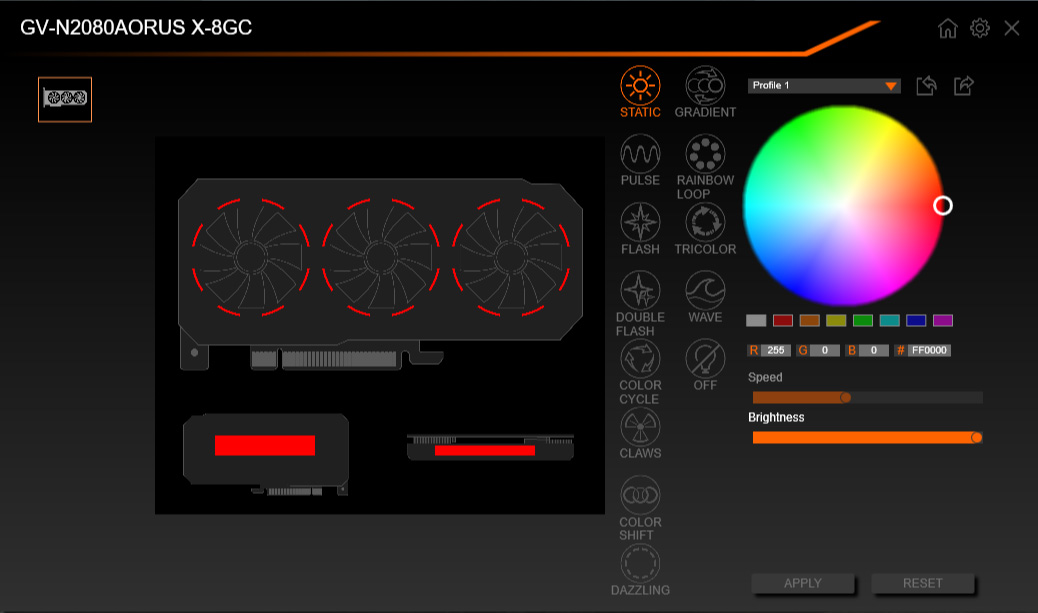Pick the gray color swatch
1038x613 pixels.
pos(756,320)
